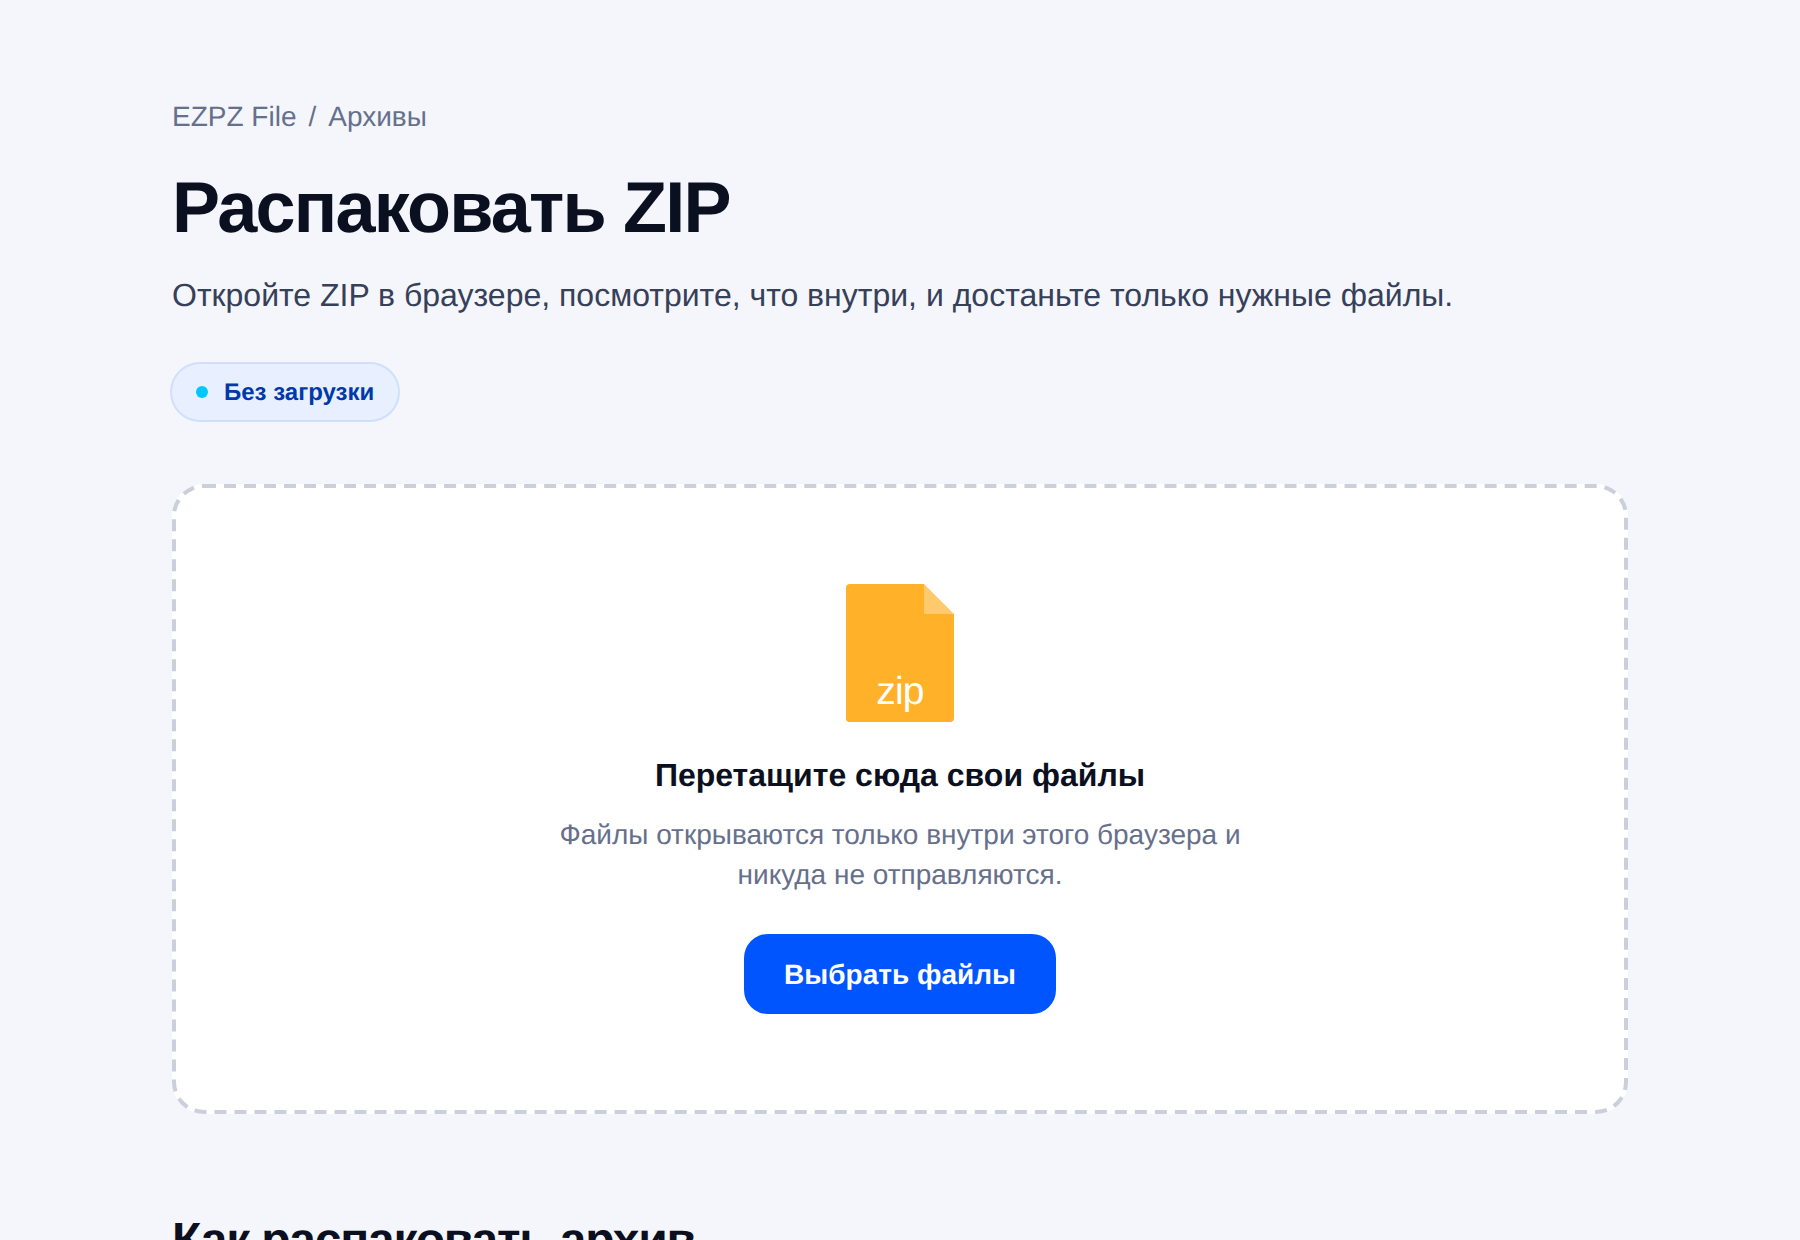
Task: Click the Выбрать файлы button
Action: coord(900,974)
